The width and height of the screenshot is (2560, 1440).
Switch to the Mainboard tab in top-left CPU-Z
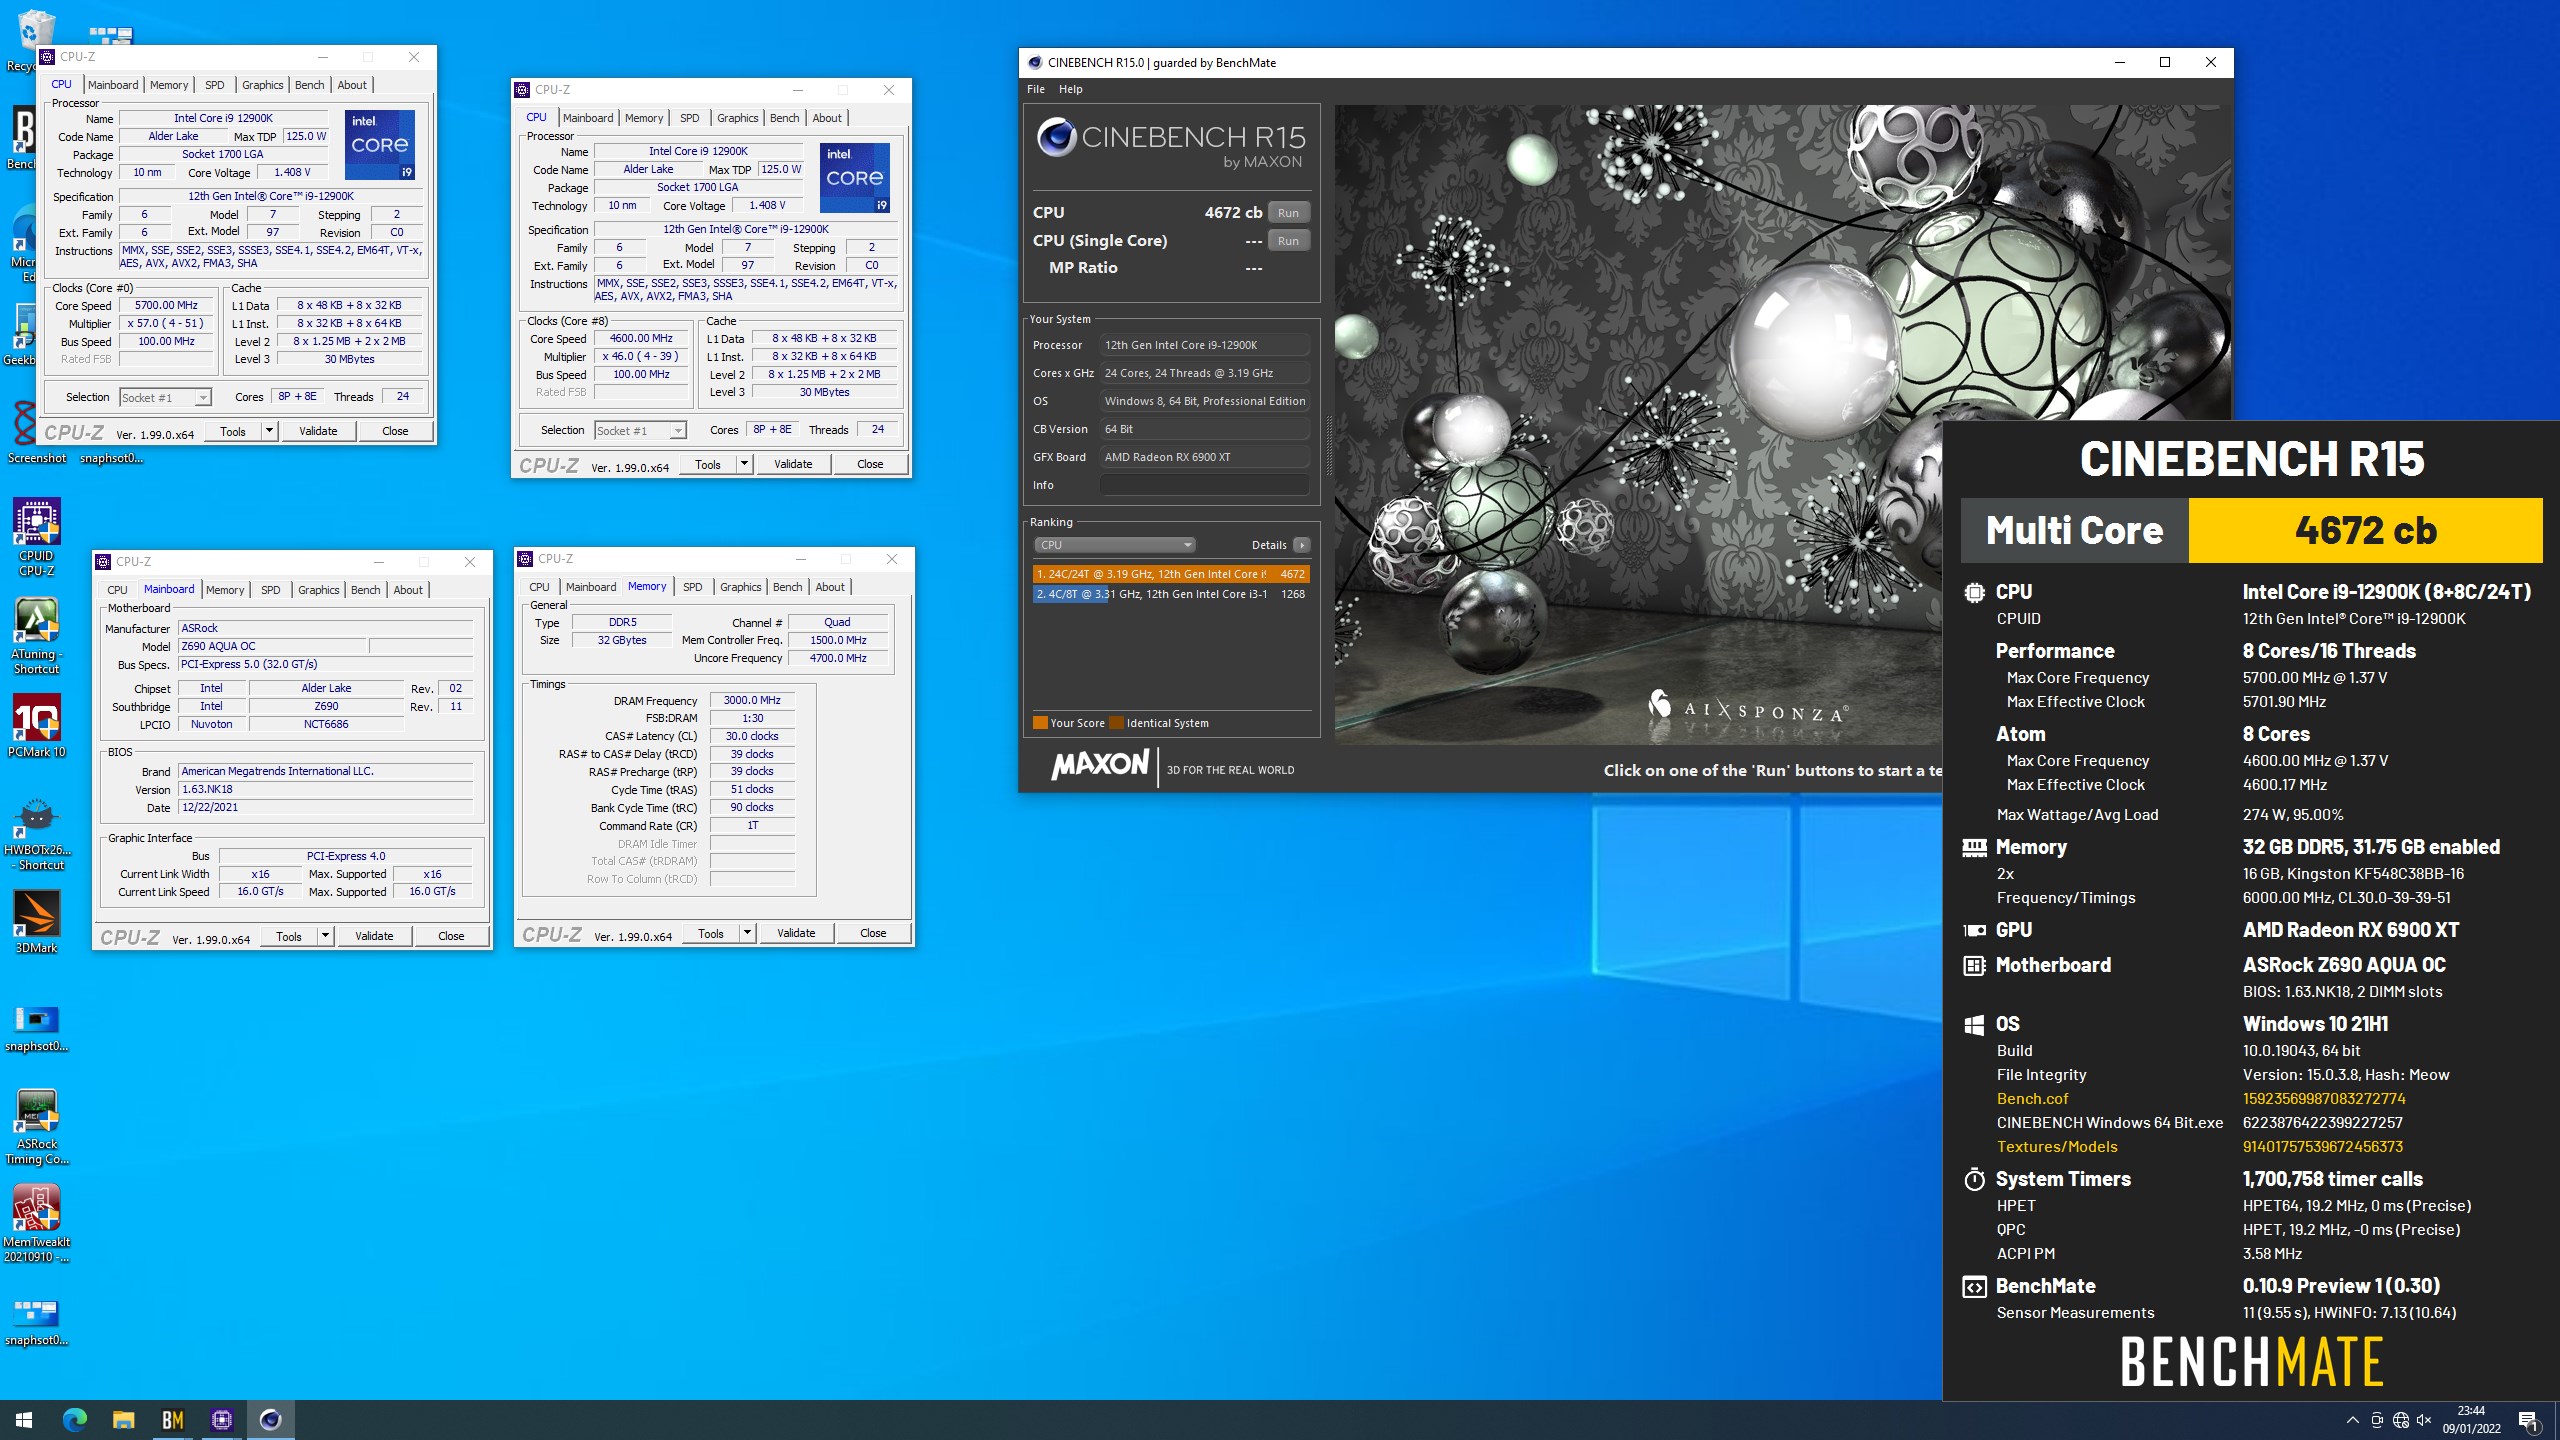[x=113, y=85]
